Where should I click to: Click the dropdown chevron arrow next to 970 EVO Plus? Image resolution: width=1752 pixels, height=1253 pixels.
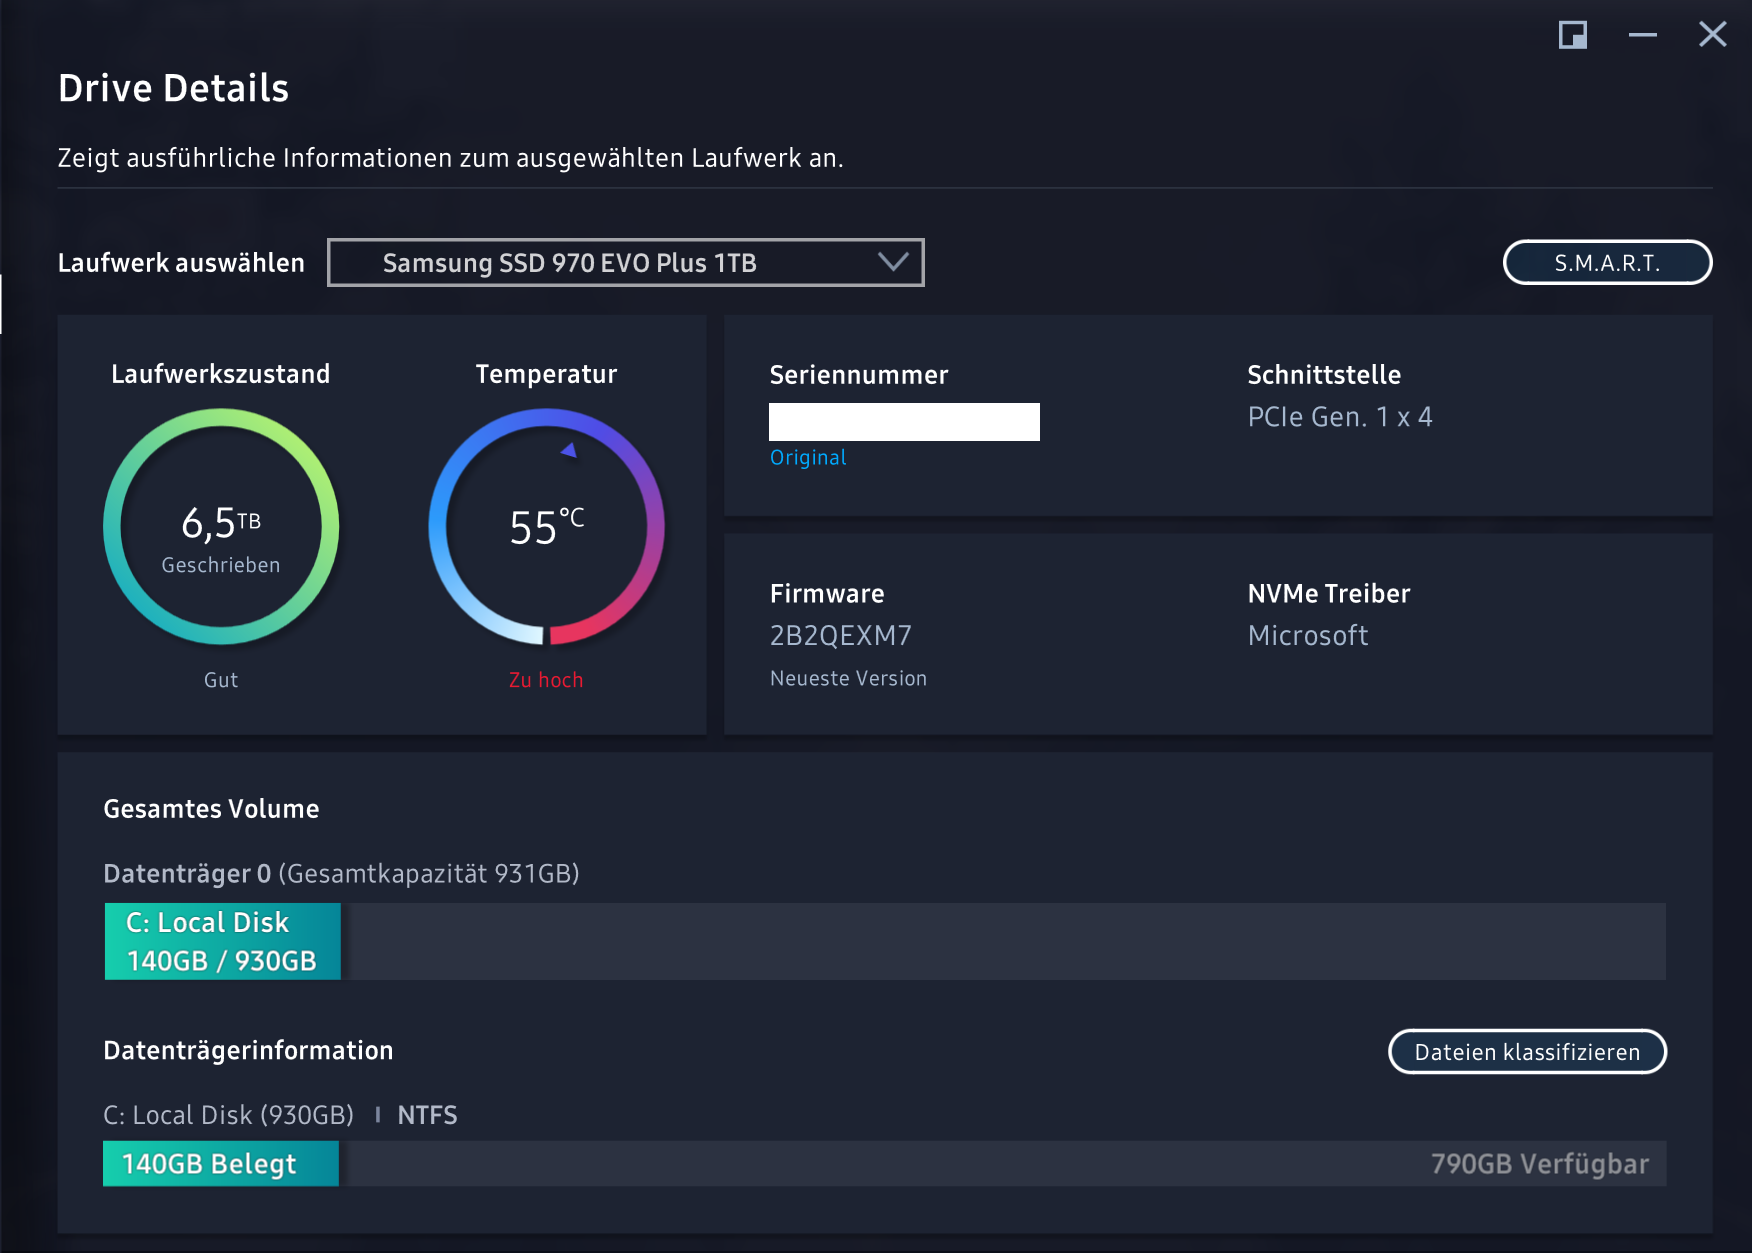893,262
